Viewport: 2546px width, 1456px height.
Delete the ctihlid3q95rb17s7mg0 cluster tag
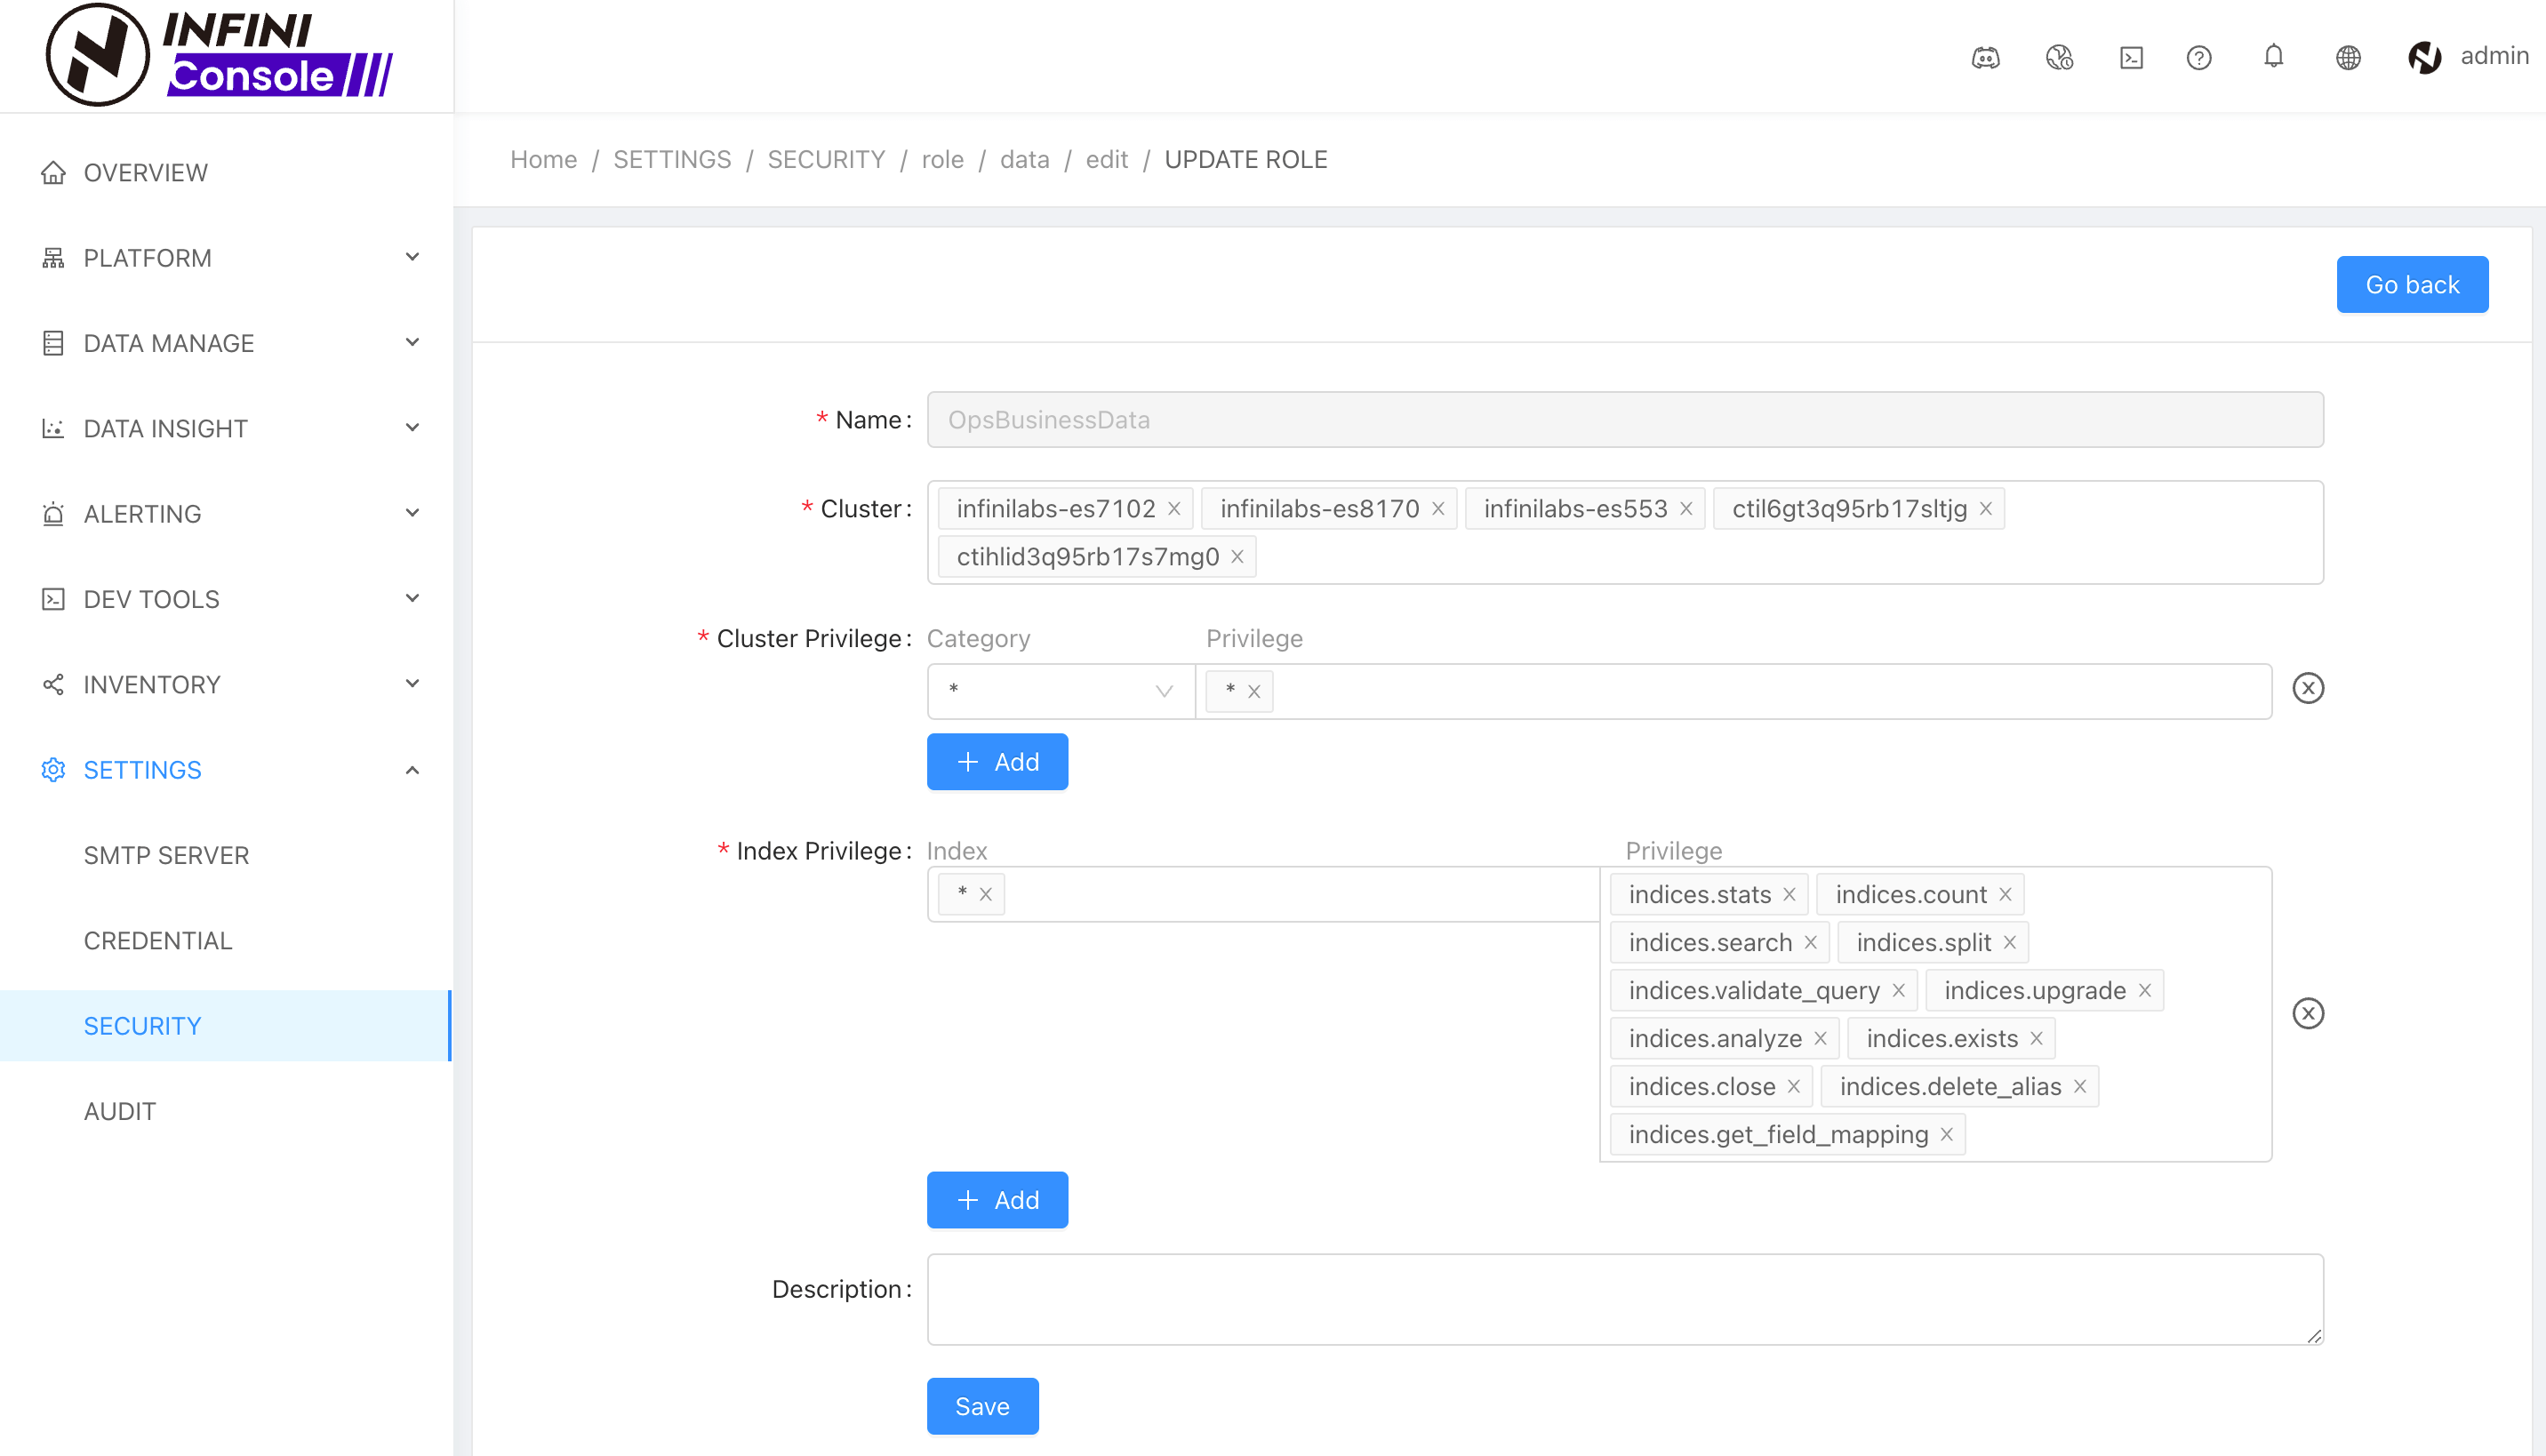pos(1237,557)
